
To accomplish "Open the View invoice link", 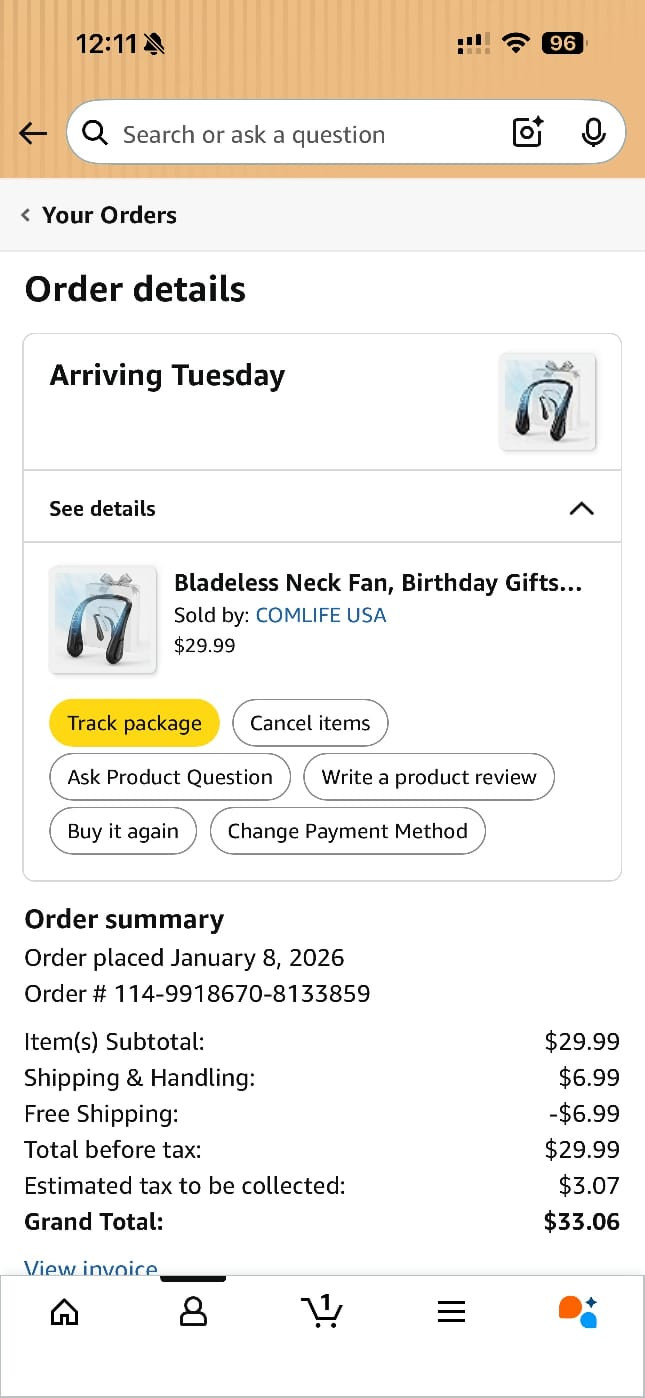I will pos(91,1268).
